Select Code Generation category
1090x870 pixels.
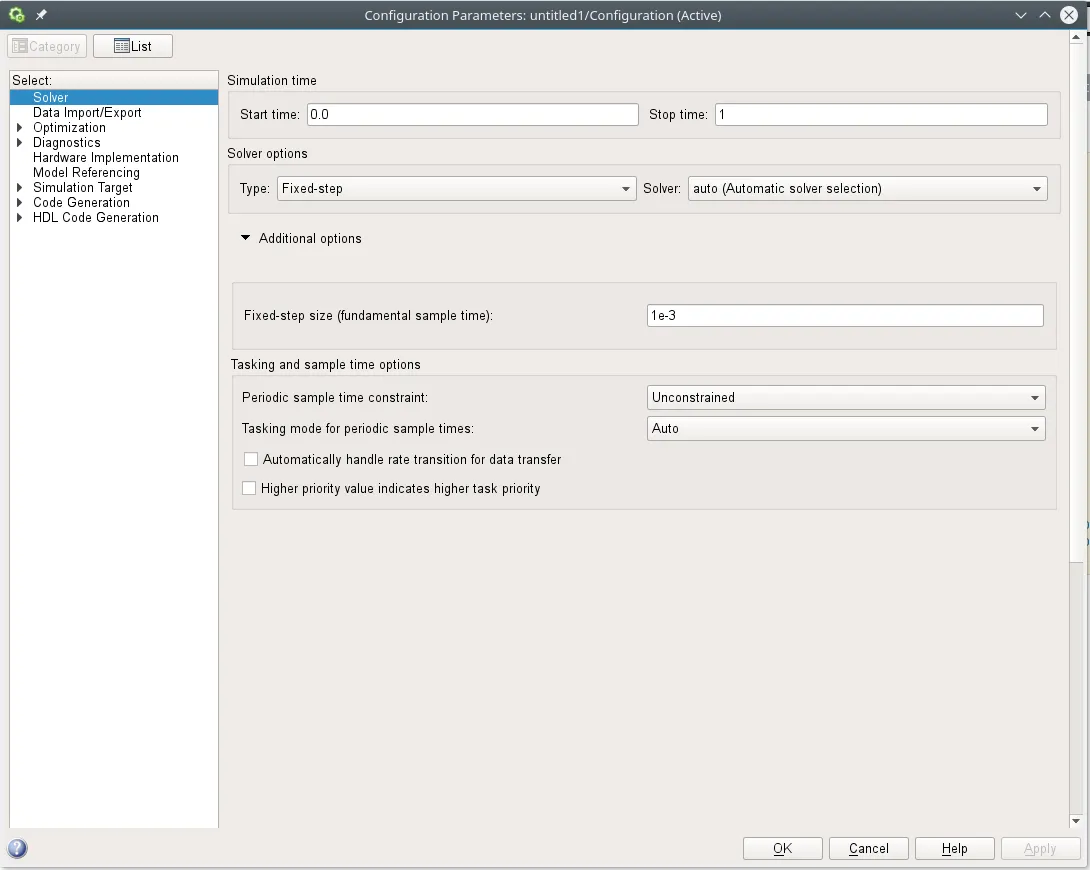pos(81,203)
